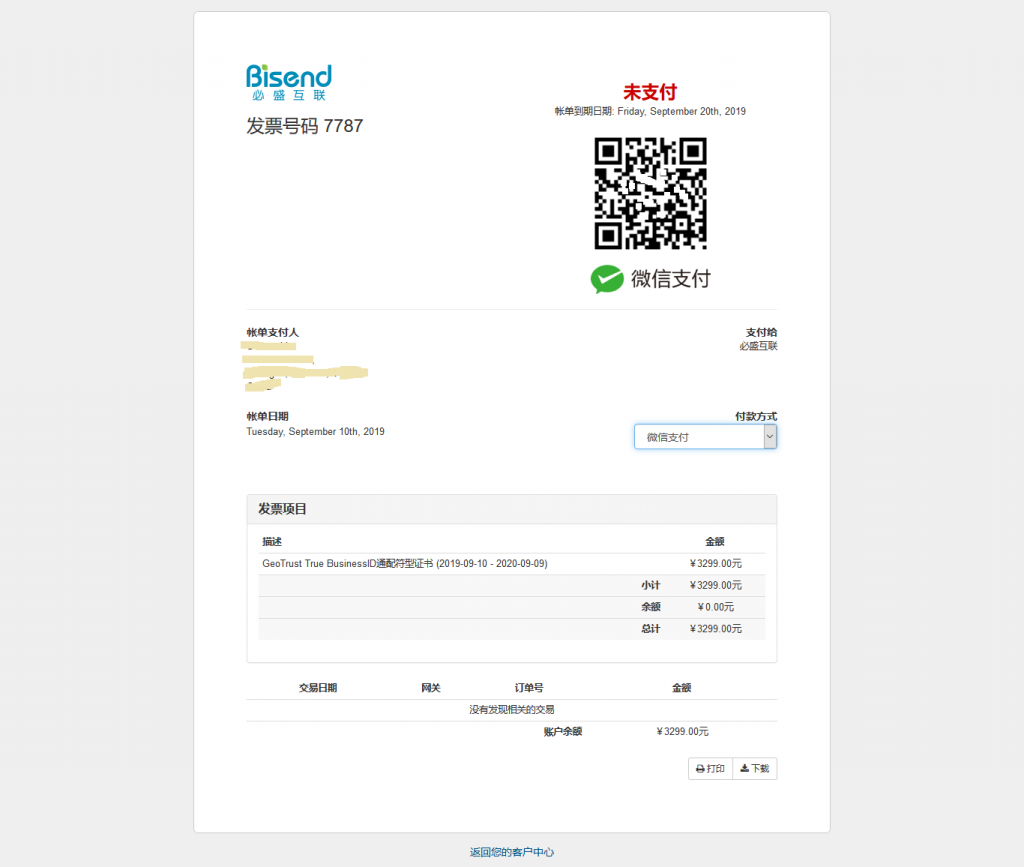Click the payee name 必盛互联
1024x867 pixels.
(x=758, y=346)
